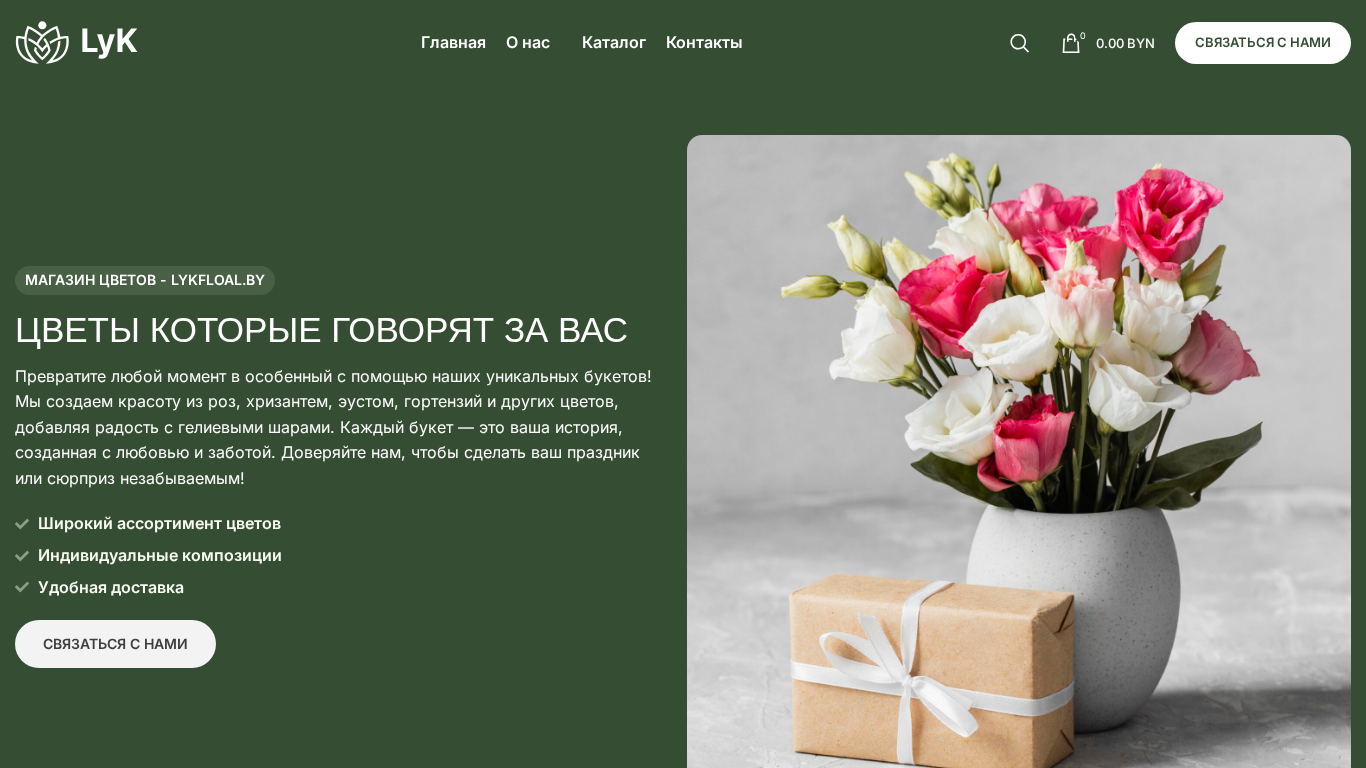Click the hero Связаться с нами button below the list

click(115, 644)
